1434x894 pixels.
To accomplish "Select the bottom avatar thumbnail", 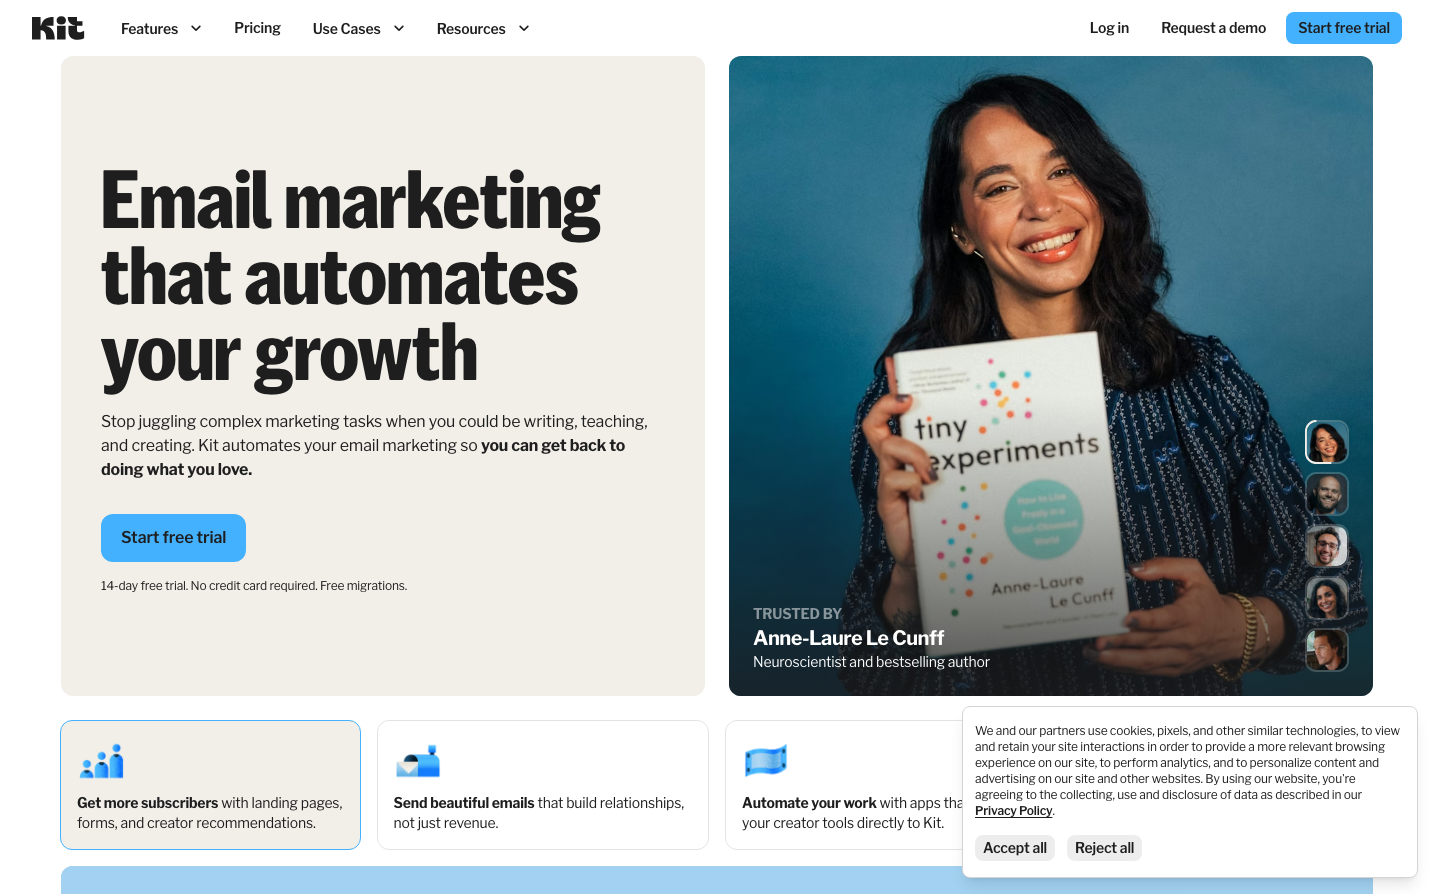I will [x=1327, y=650].
